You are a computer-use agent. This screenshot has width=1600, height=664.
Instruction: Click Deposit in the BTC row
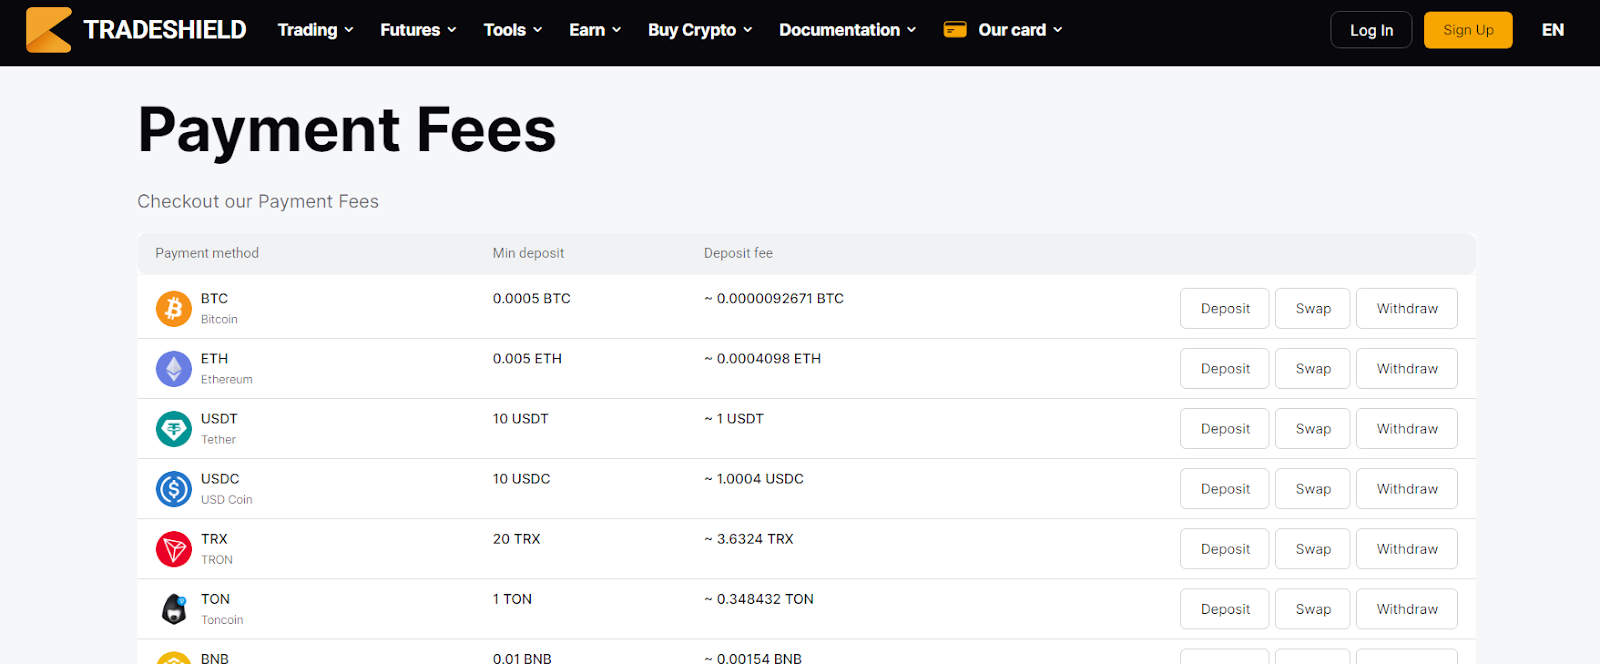(x=1225, y=308)
